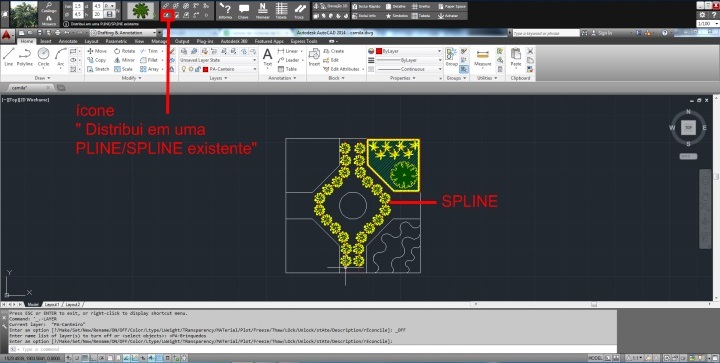720x363 pixels.
Task: Click the plant thumbnail preview
Action: (x=141, y=10)
